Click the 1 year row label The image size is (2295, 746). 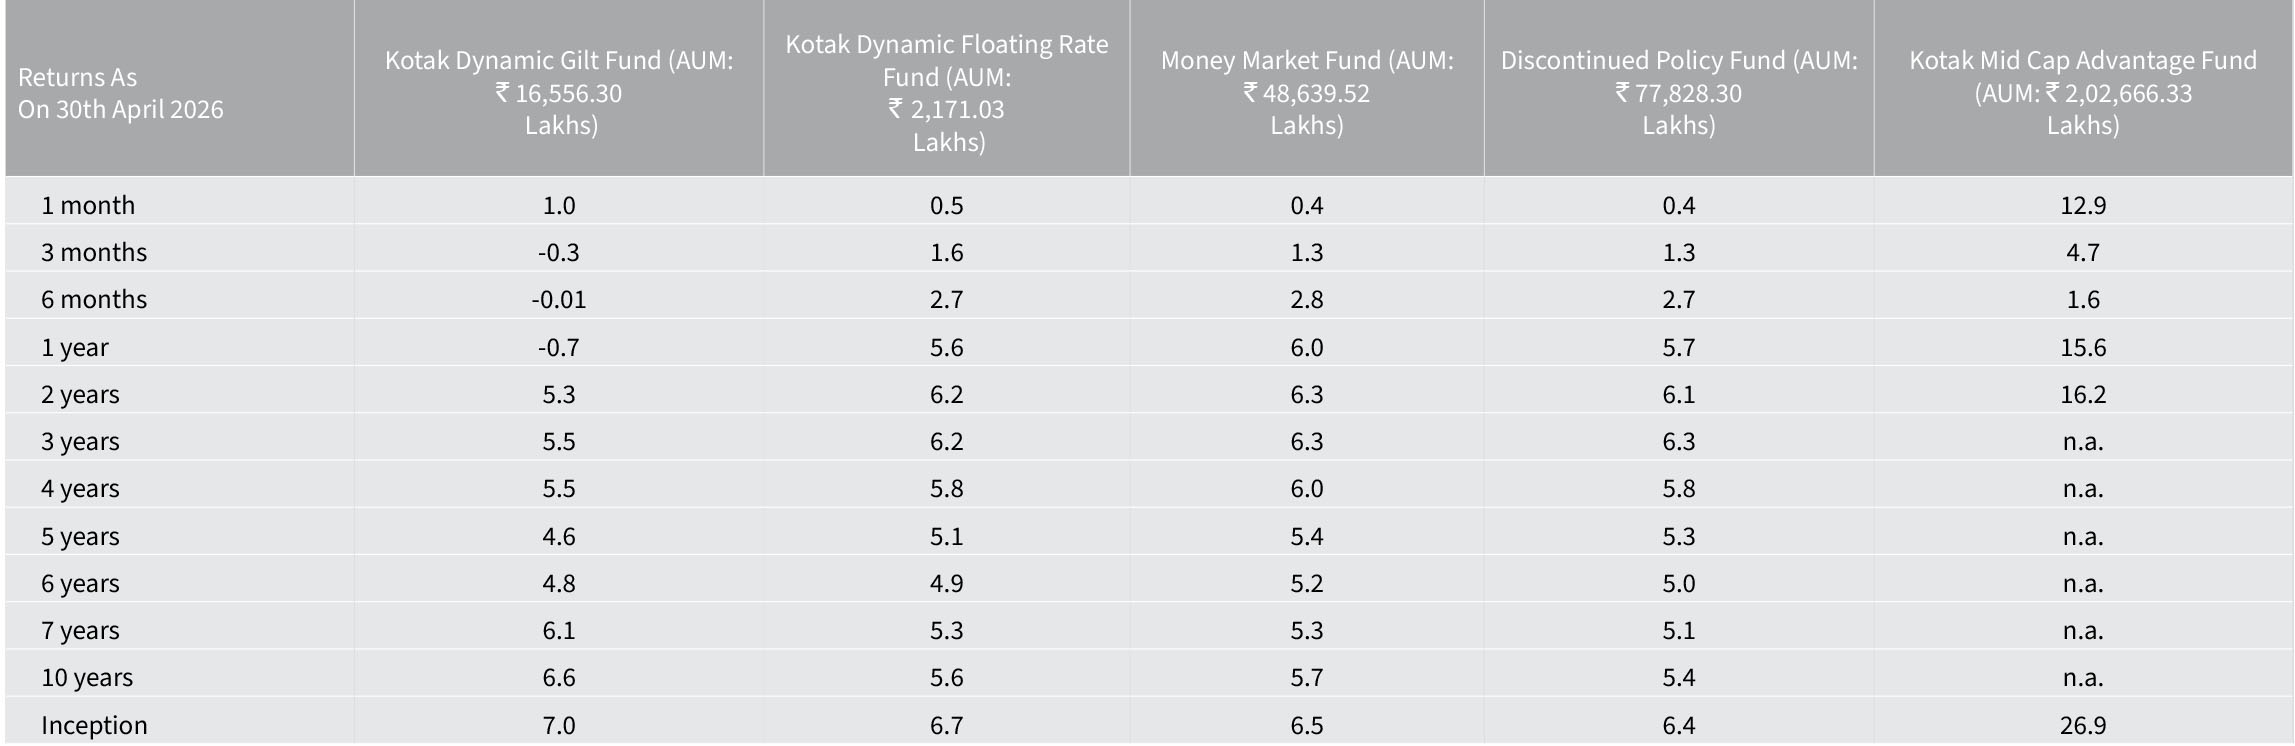(x=75, y=347)
